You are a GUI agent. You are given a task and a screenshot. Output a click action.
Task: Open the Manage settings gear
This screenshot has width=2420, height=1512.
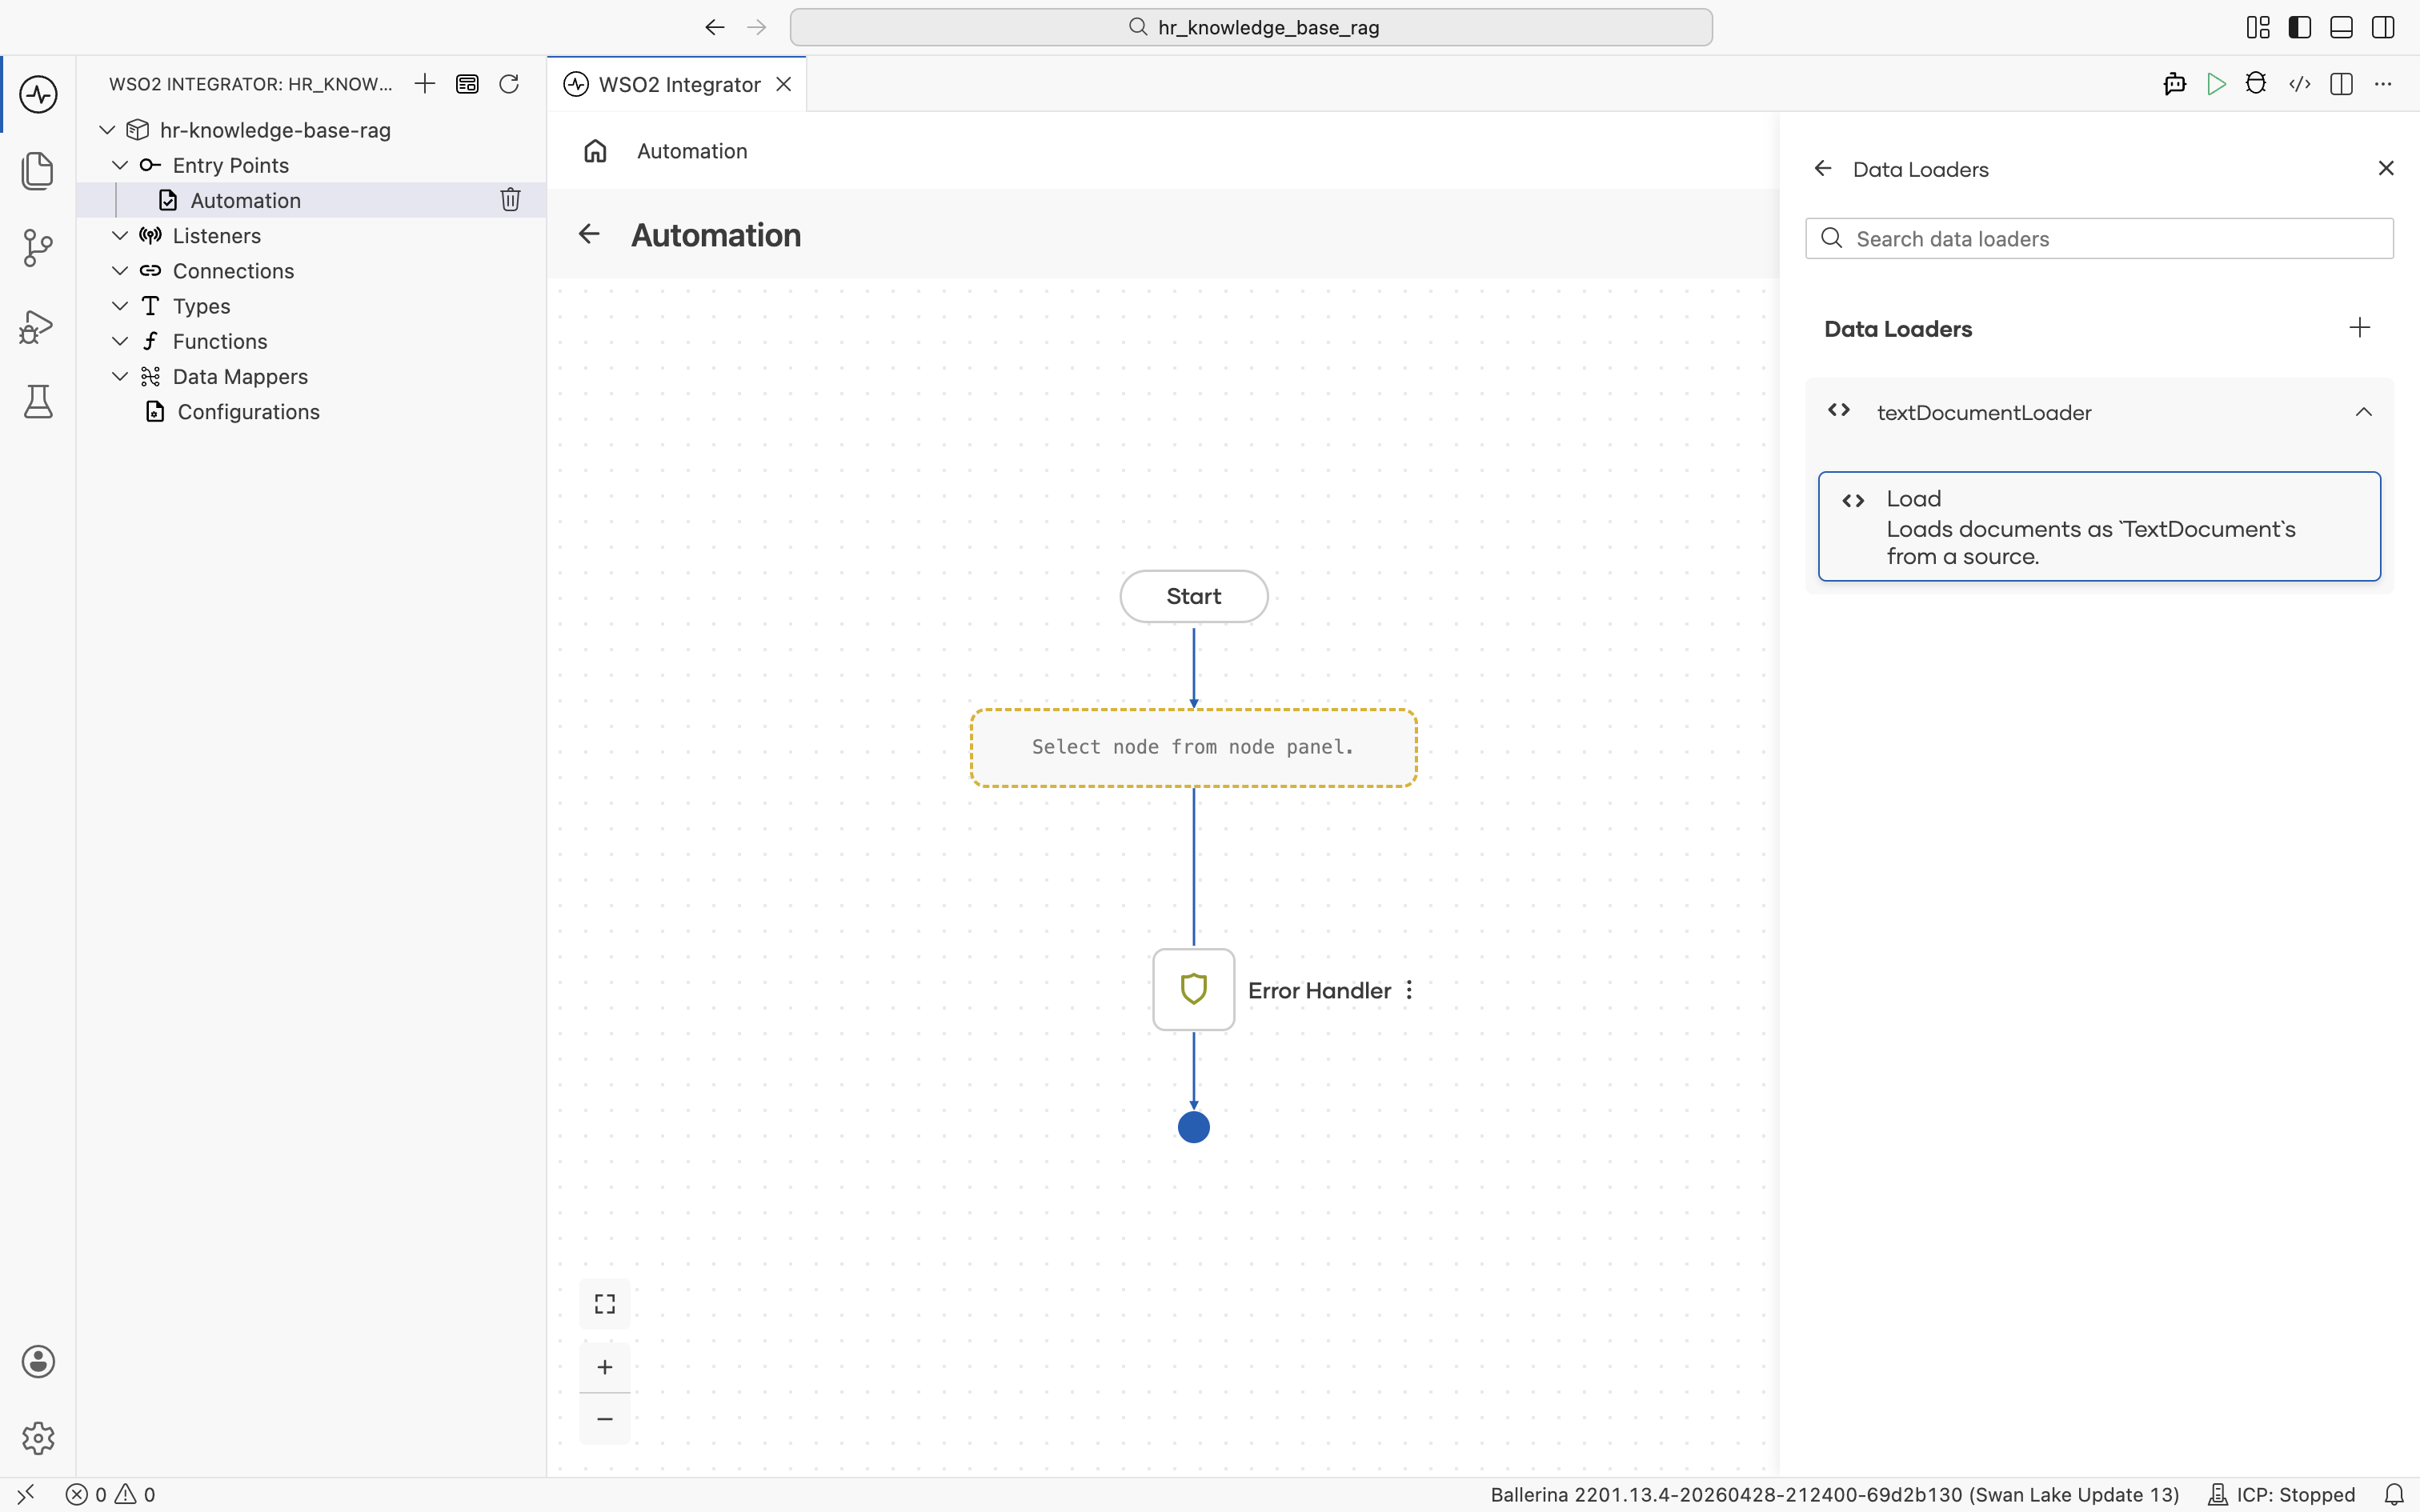(x=38, y=1438)
